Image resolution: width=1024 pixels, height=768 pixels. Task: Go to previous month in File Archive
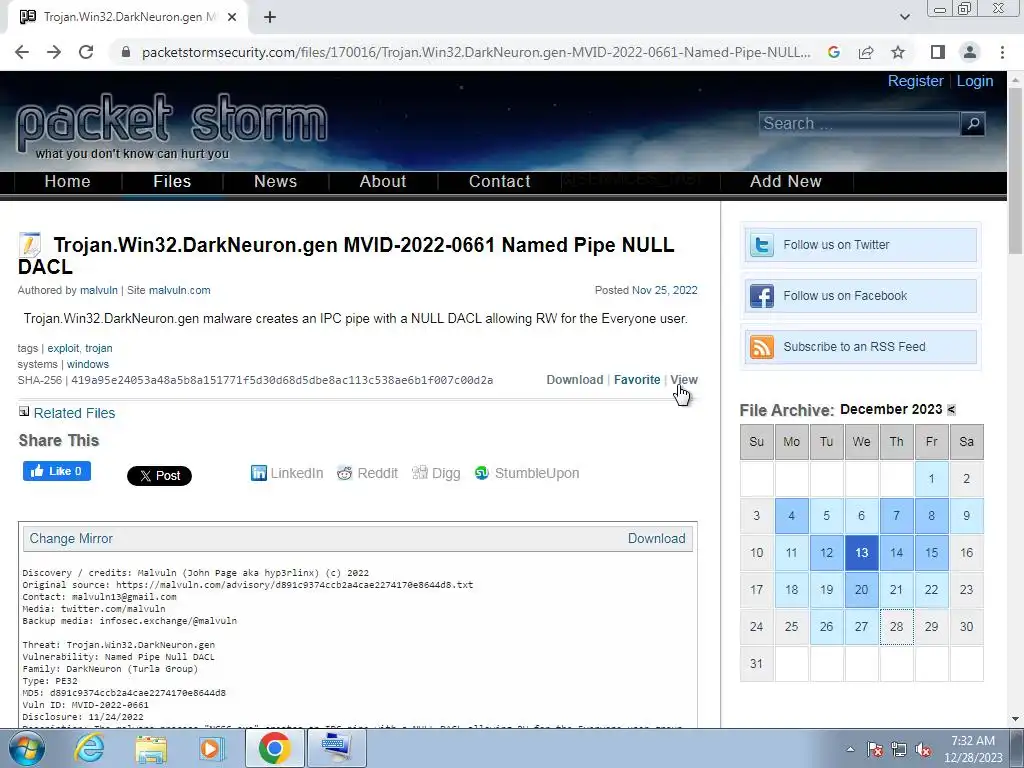[x=951, y=409]
